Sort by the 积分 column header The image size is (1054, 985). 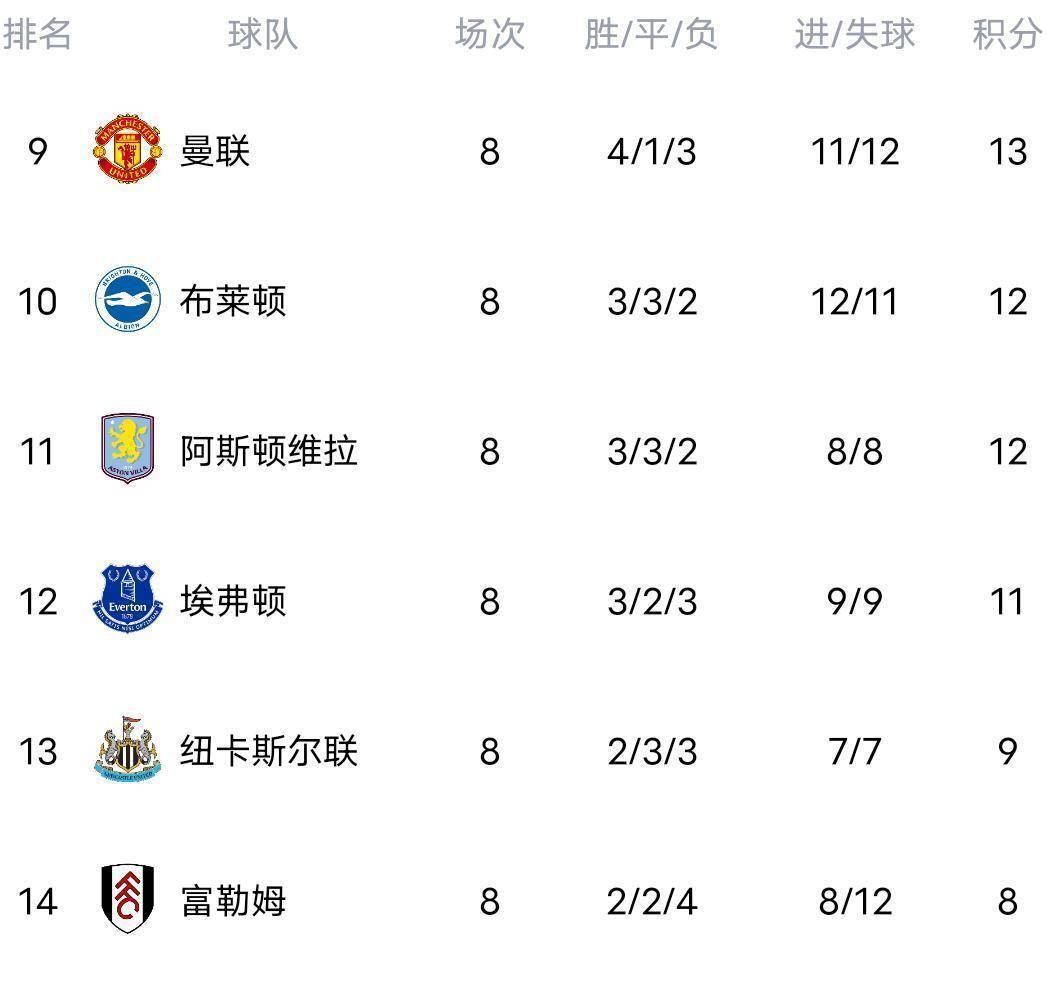point(1006,35)
